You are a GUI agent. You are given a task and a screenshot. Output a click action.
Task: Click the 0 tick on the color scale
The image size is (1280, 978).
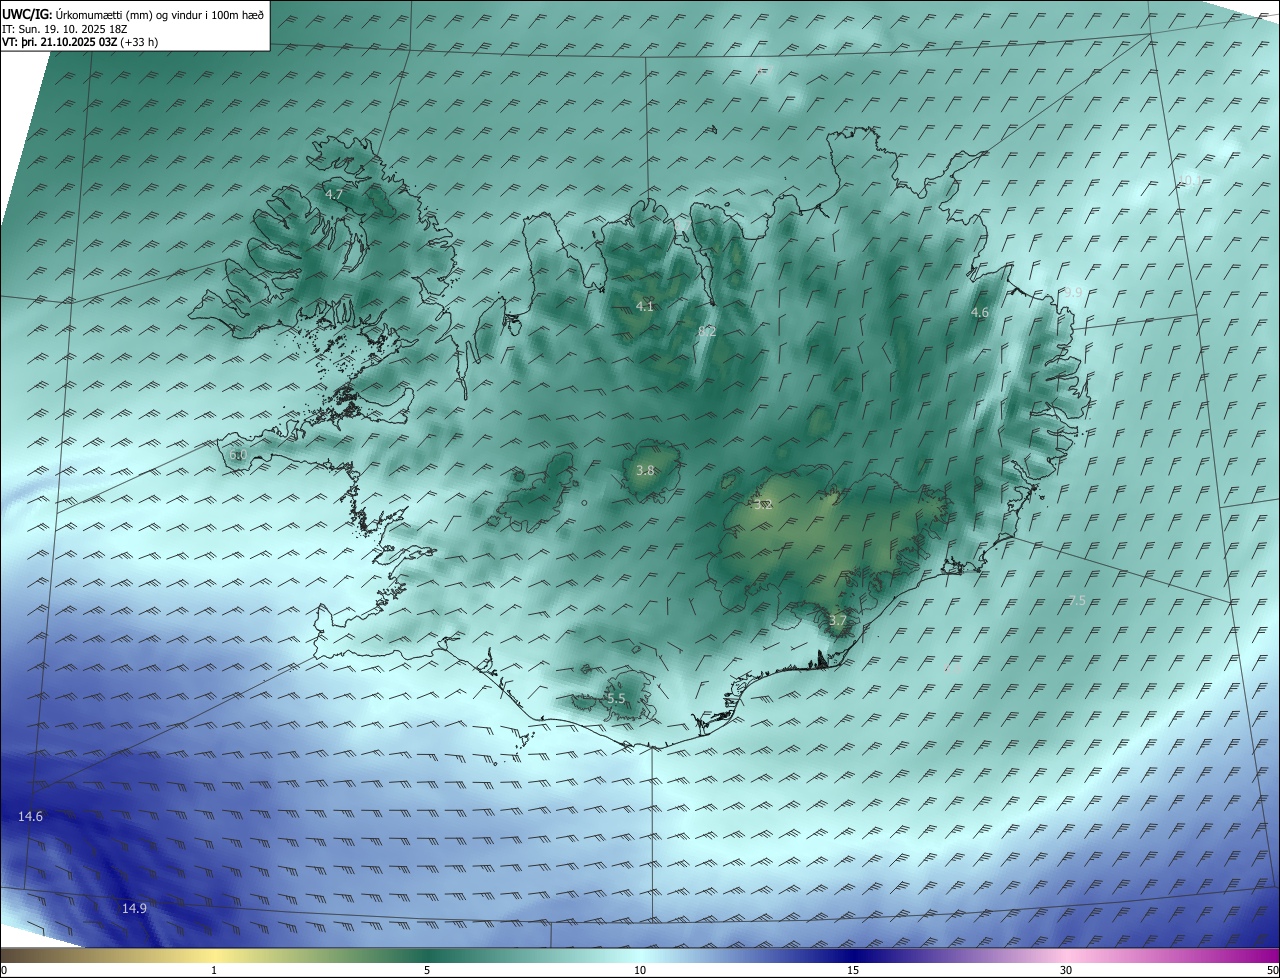tap(4, 970)
